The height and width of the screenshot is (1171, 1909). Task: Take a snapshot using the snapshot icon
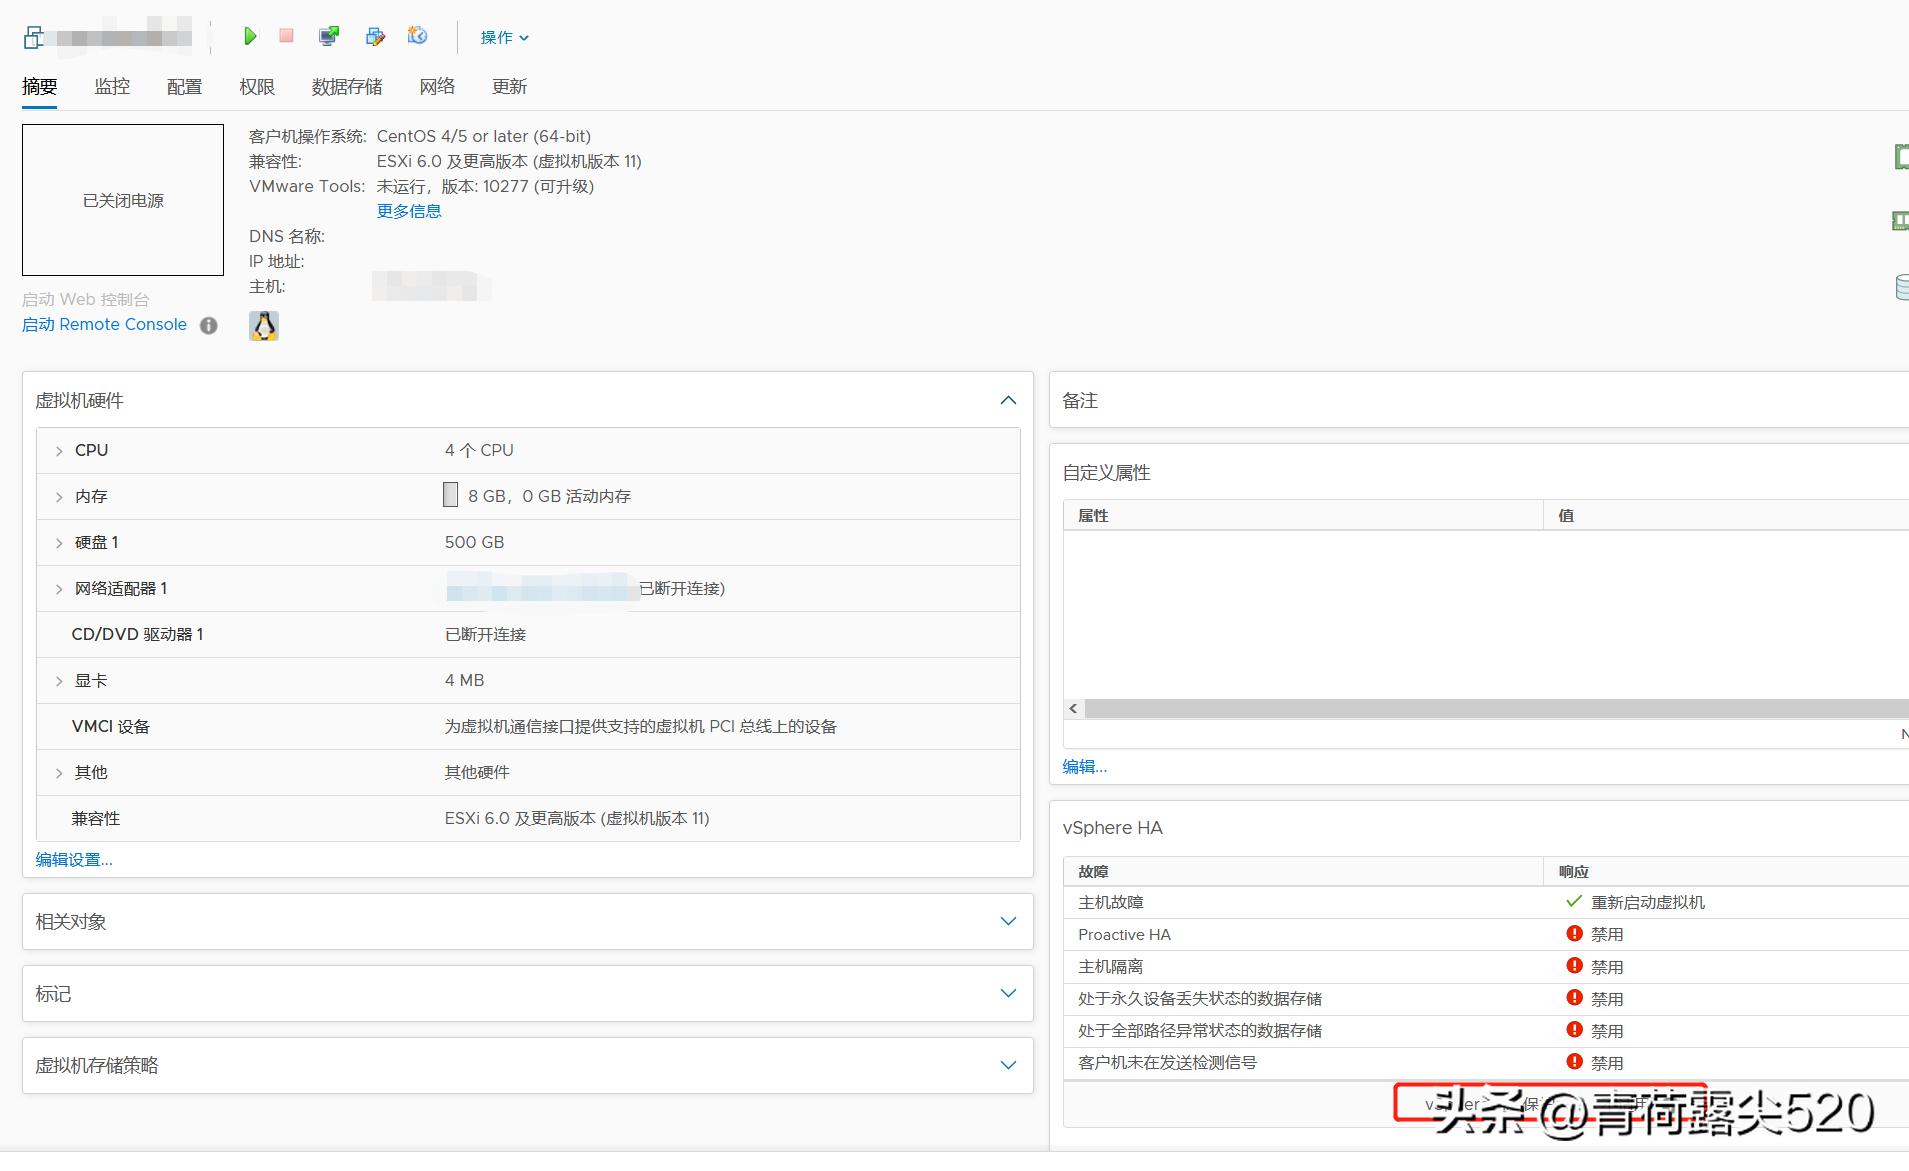[x=418, y=36]
